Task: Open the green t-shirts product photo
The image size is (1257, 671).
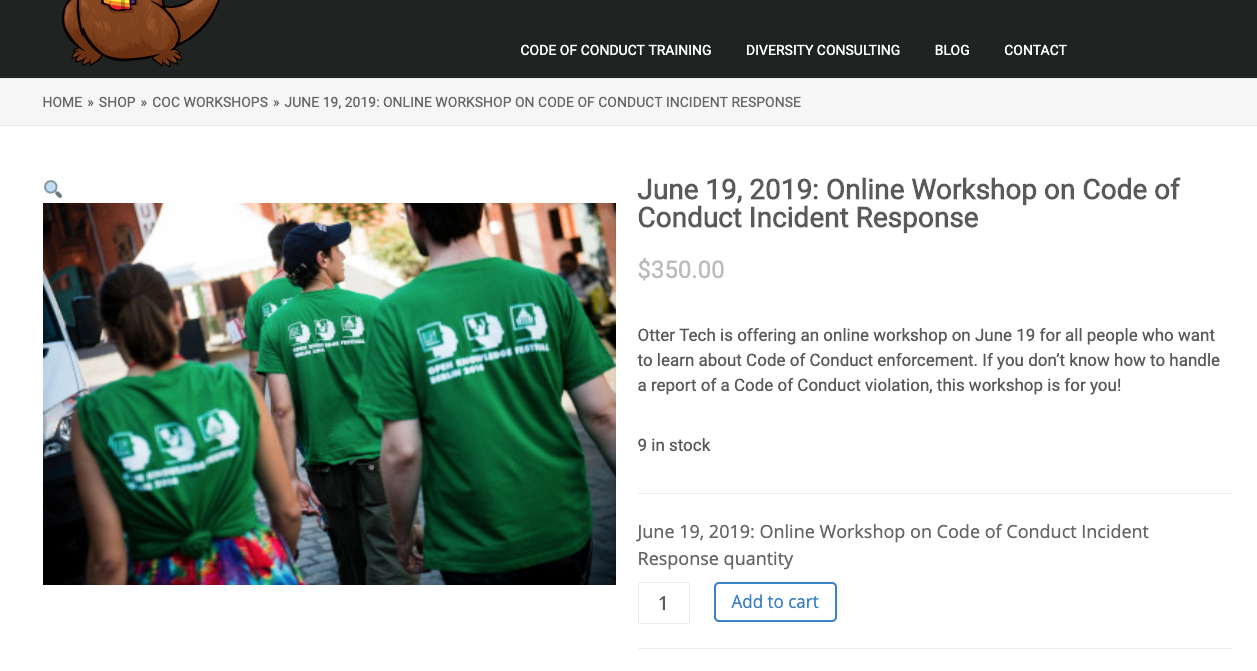Action: [x=329, y=394]
